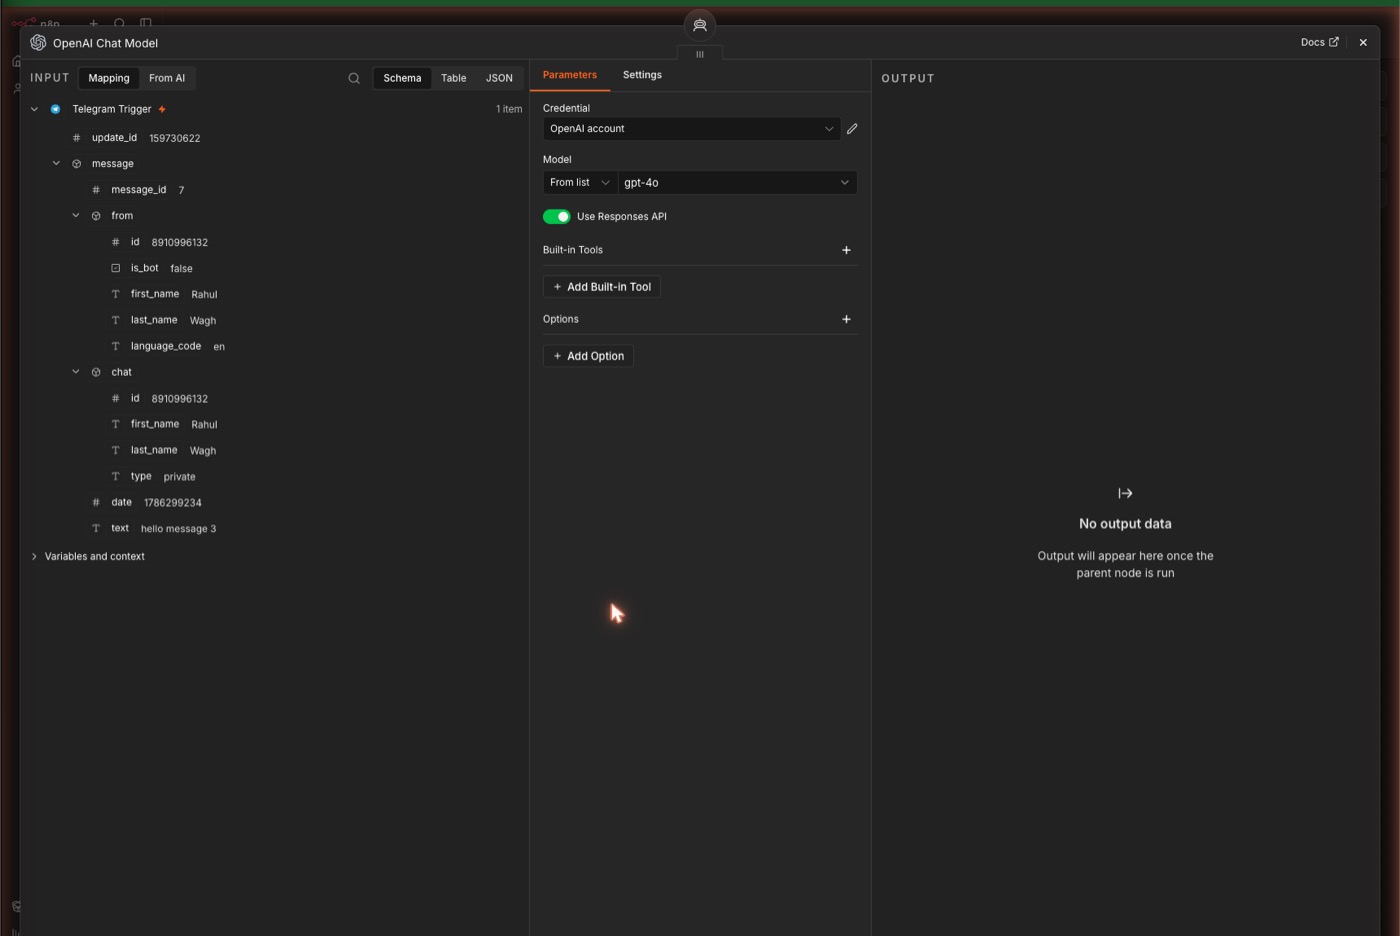
Task: Click the first_name value Rahul under from
Action: (x=204, y=295)
